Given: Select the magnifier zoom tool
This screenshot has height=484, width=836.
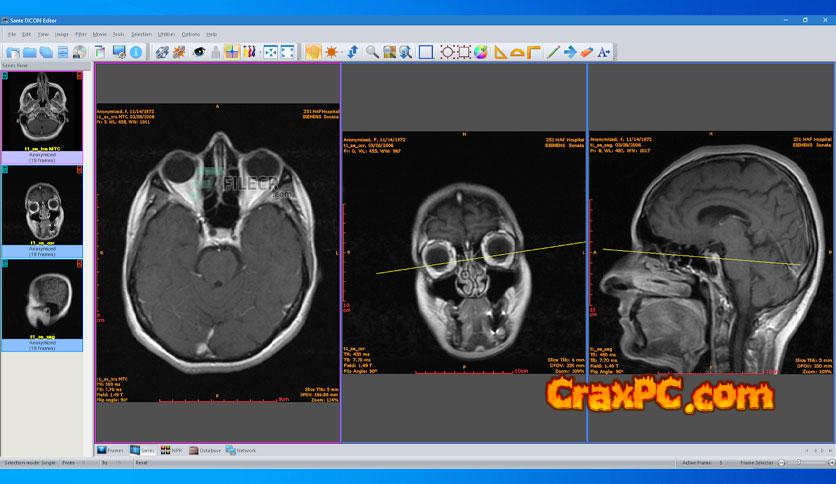Looking at the screenshot, I should point(372,51).
